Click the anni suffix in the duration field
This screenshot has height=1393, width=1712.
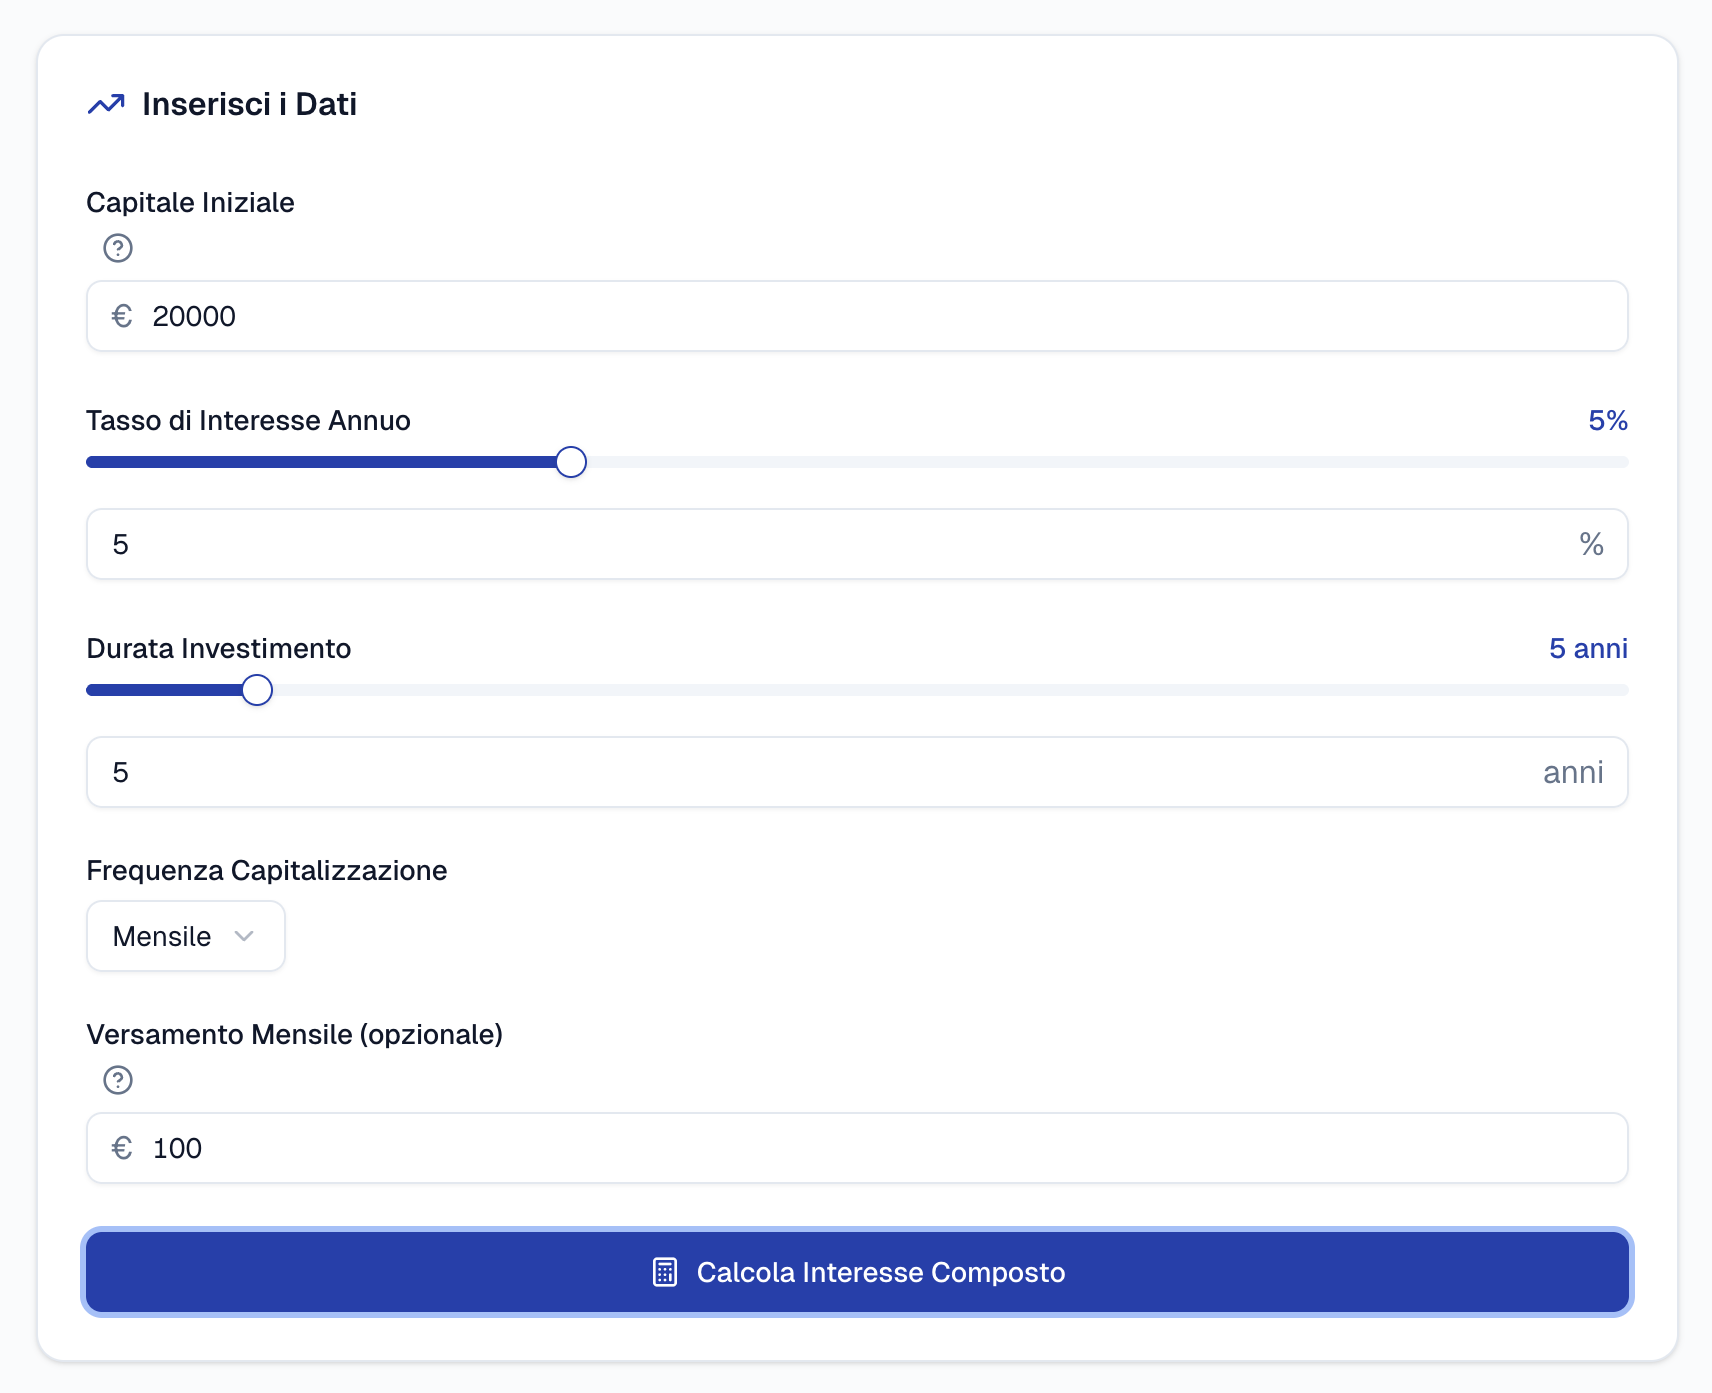[1573, 772]
